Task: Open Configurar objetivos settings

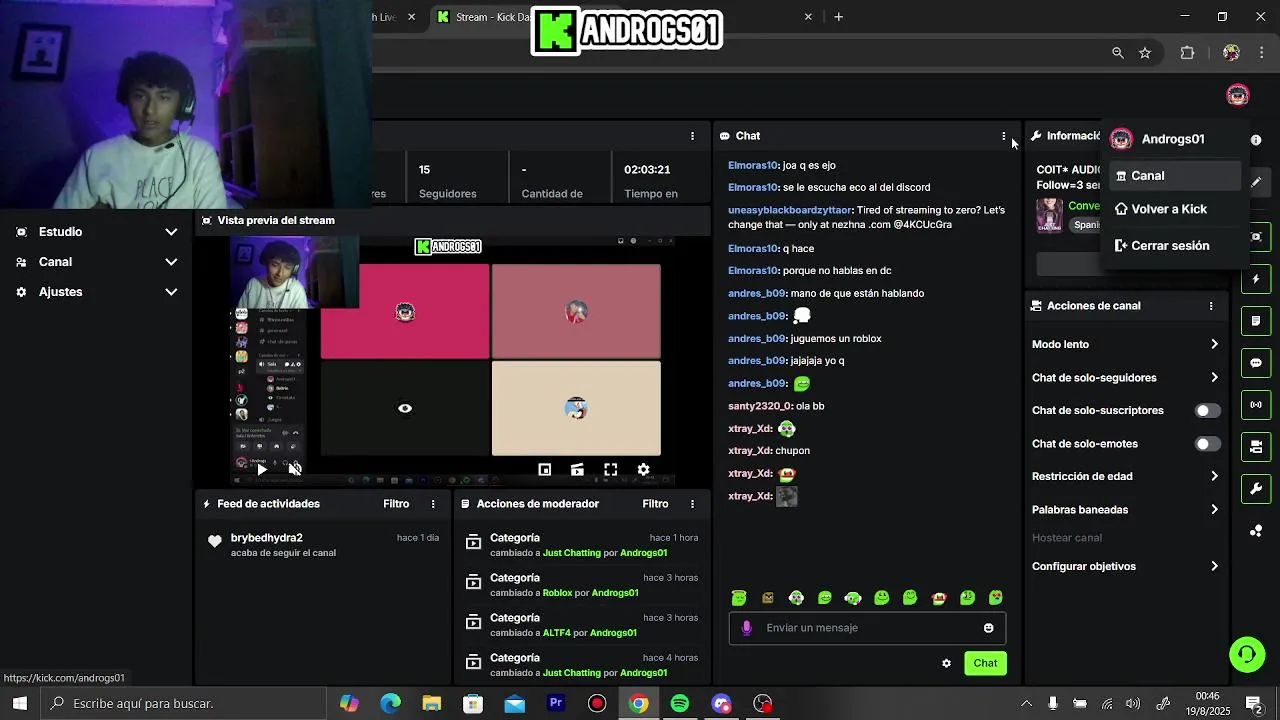Action: (x=1126, y=566)
